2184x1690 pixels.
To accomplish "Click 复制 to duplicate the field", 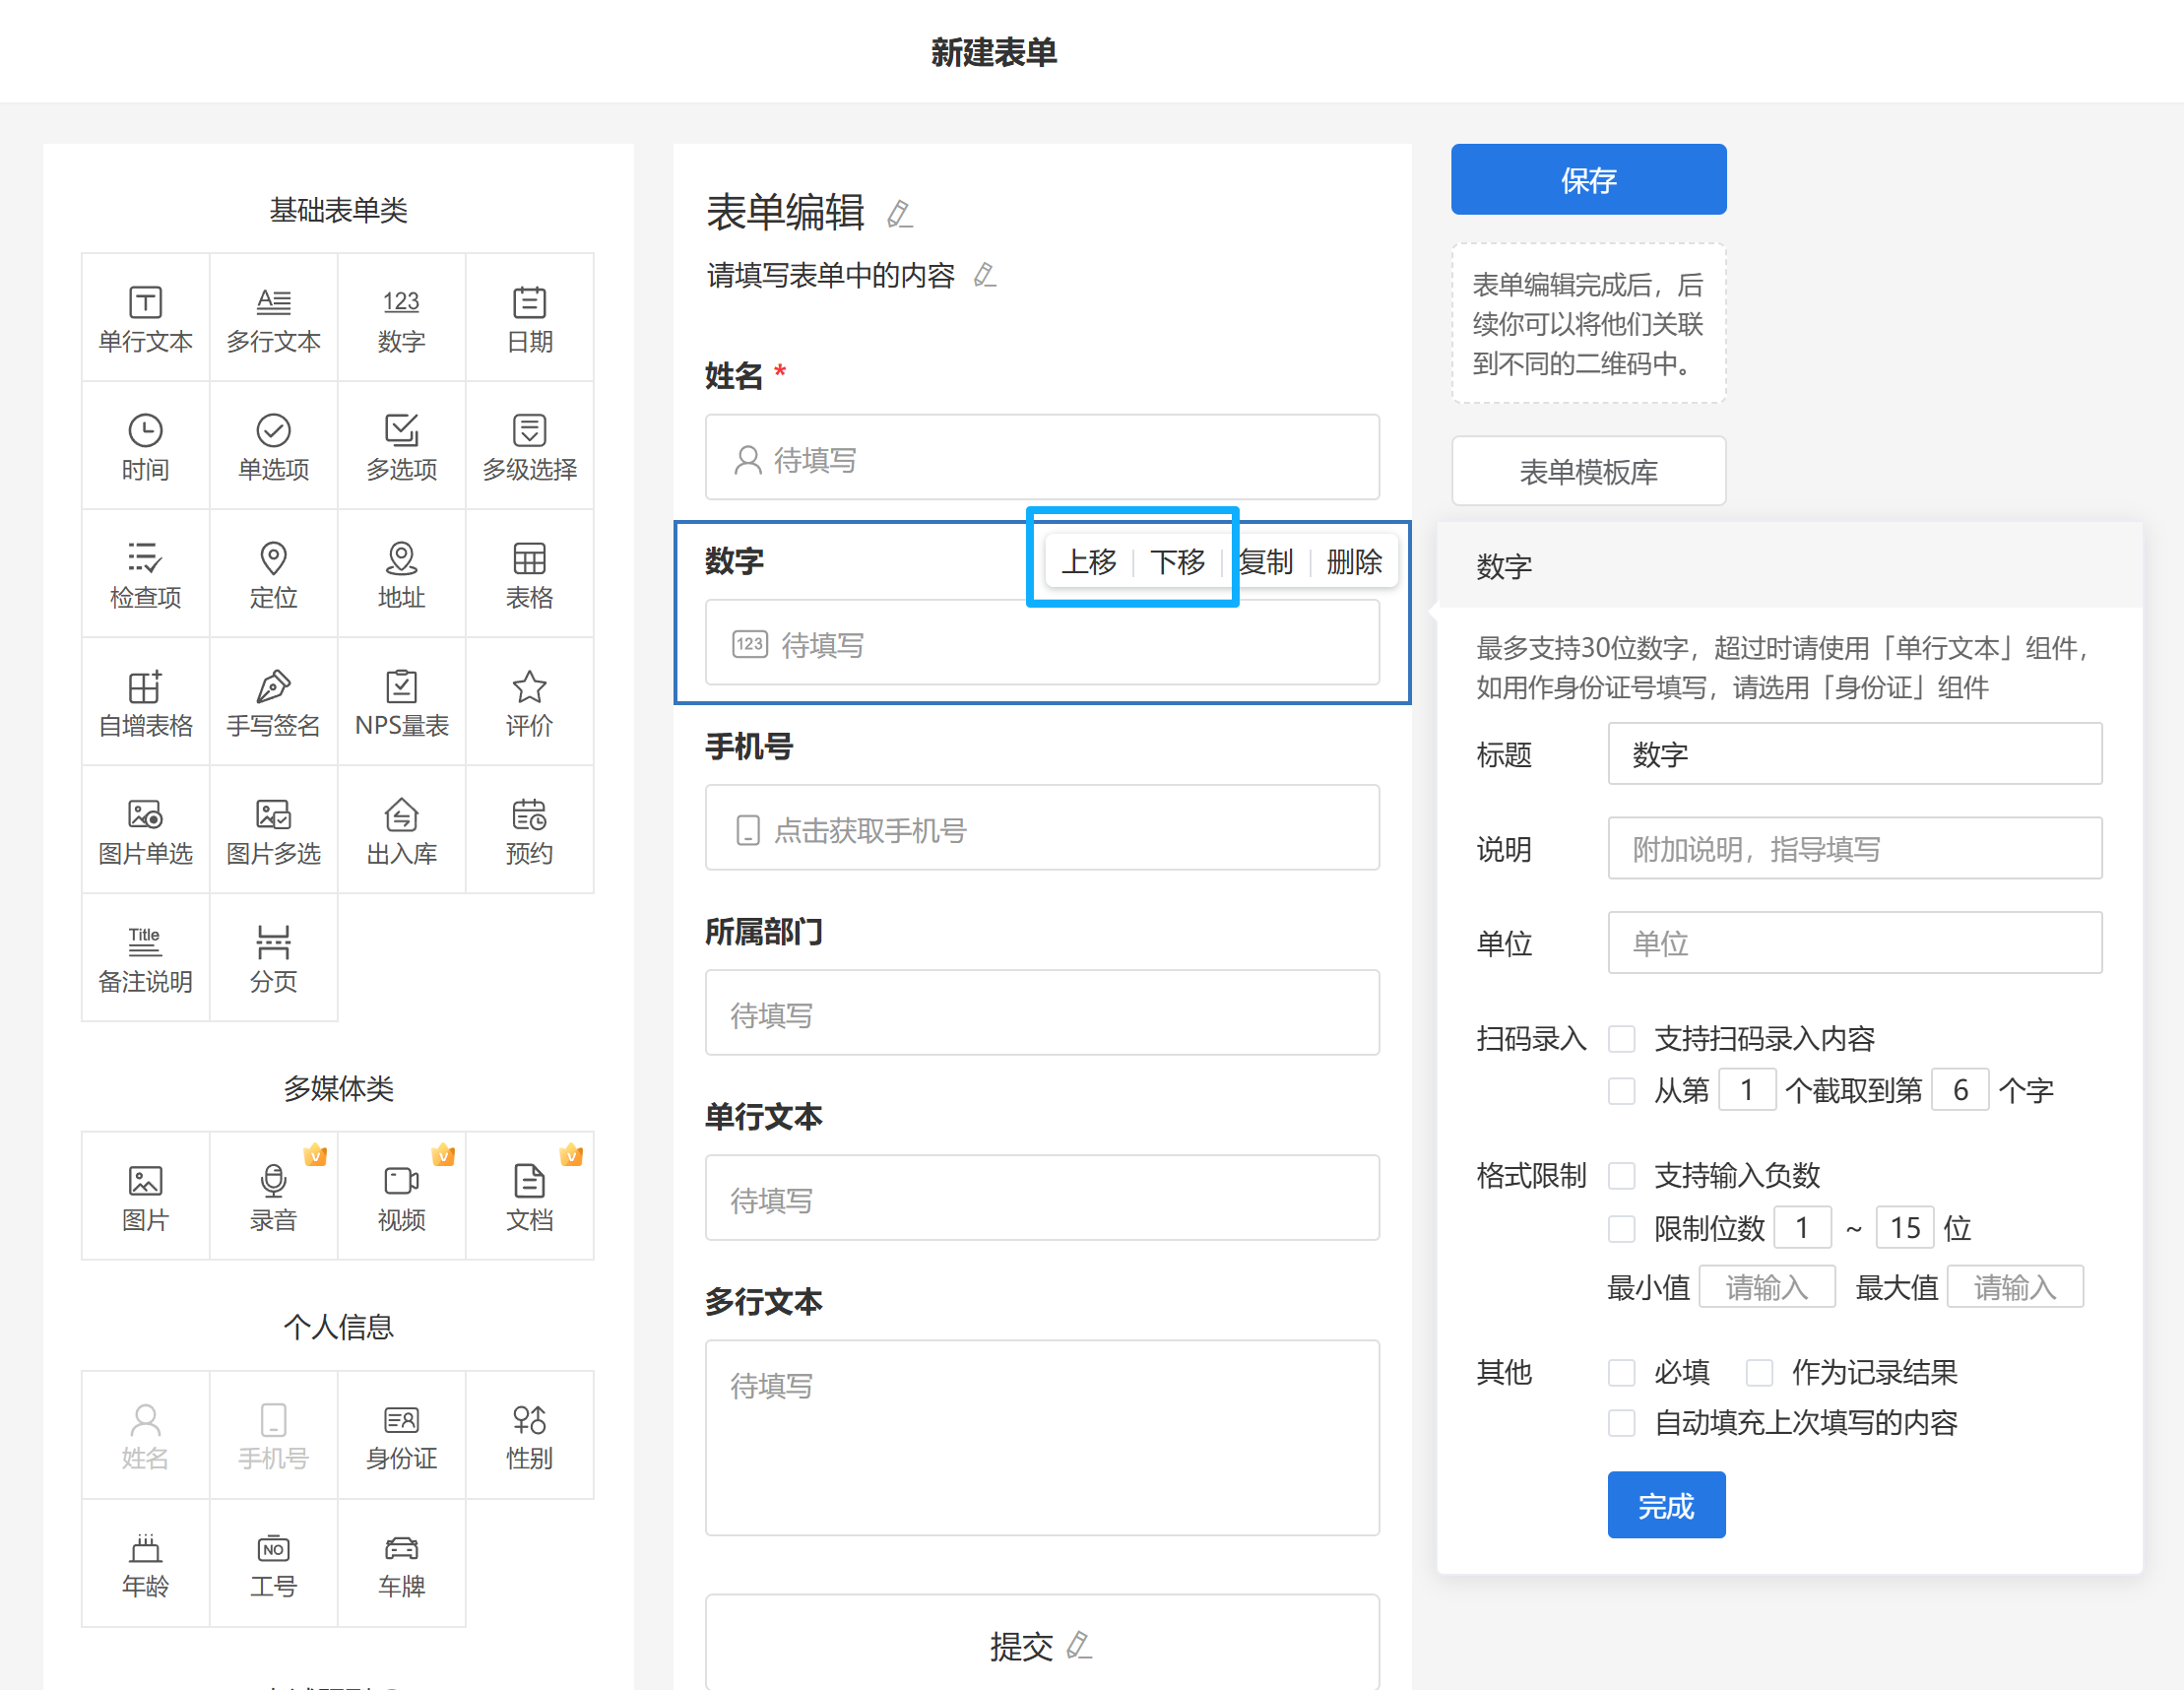I will (x=1266, y=562).
